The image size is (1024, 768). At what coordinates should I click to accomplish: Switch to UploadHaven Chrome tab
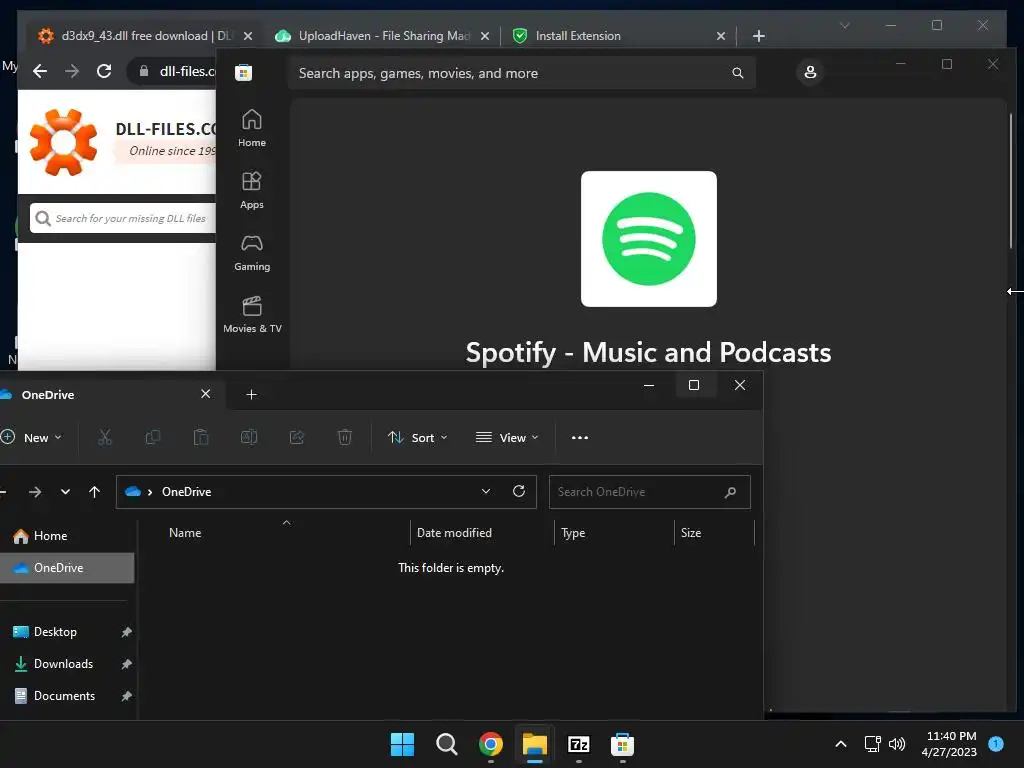click(x=383, y=36)
